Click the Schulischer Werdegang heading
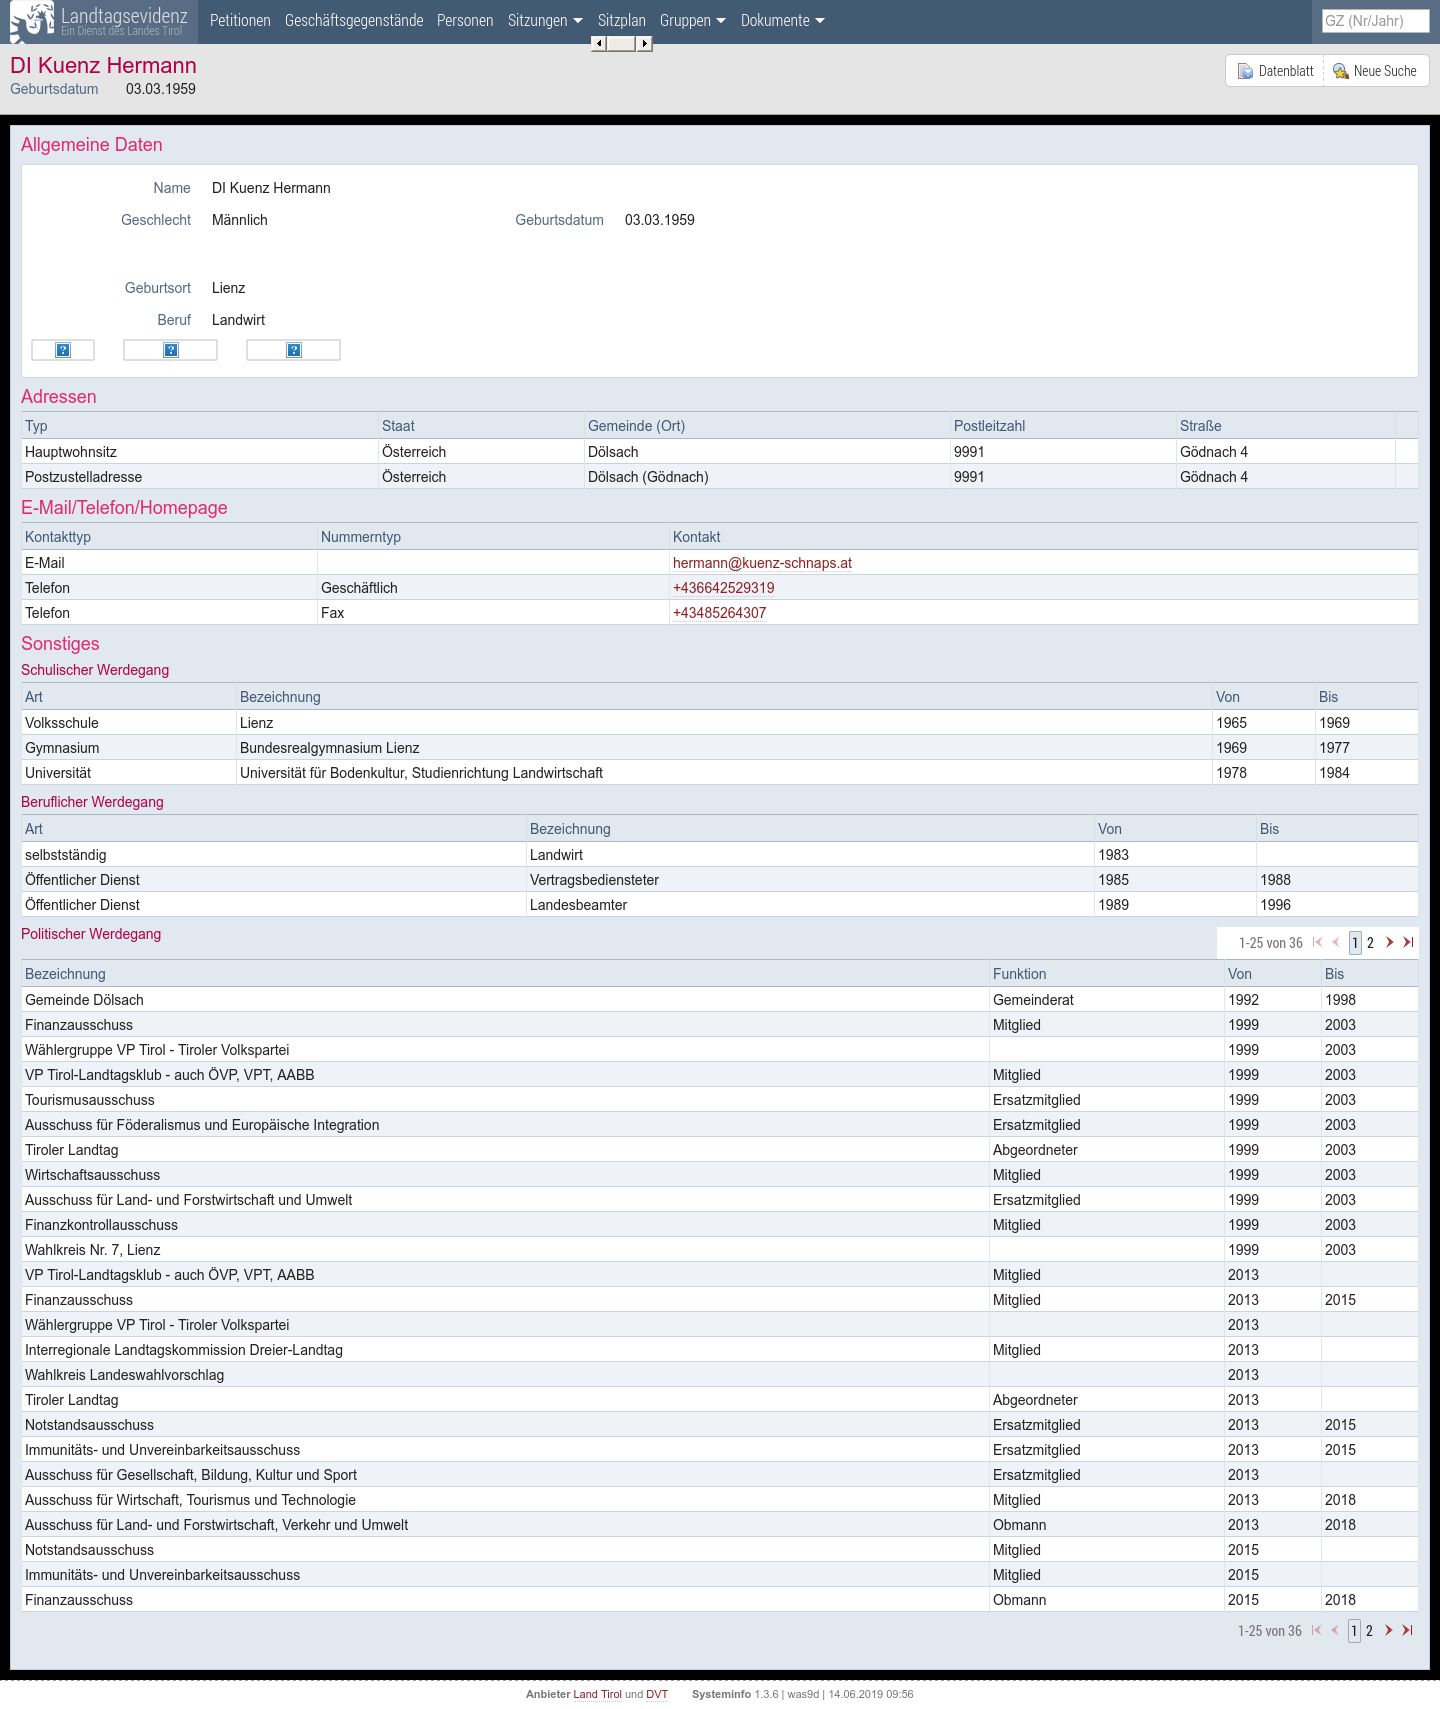The height and width of the screenshot is (1709, 1440). tap(95, 670)
